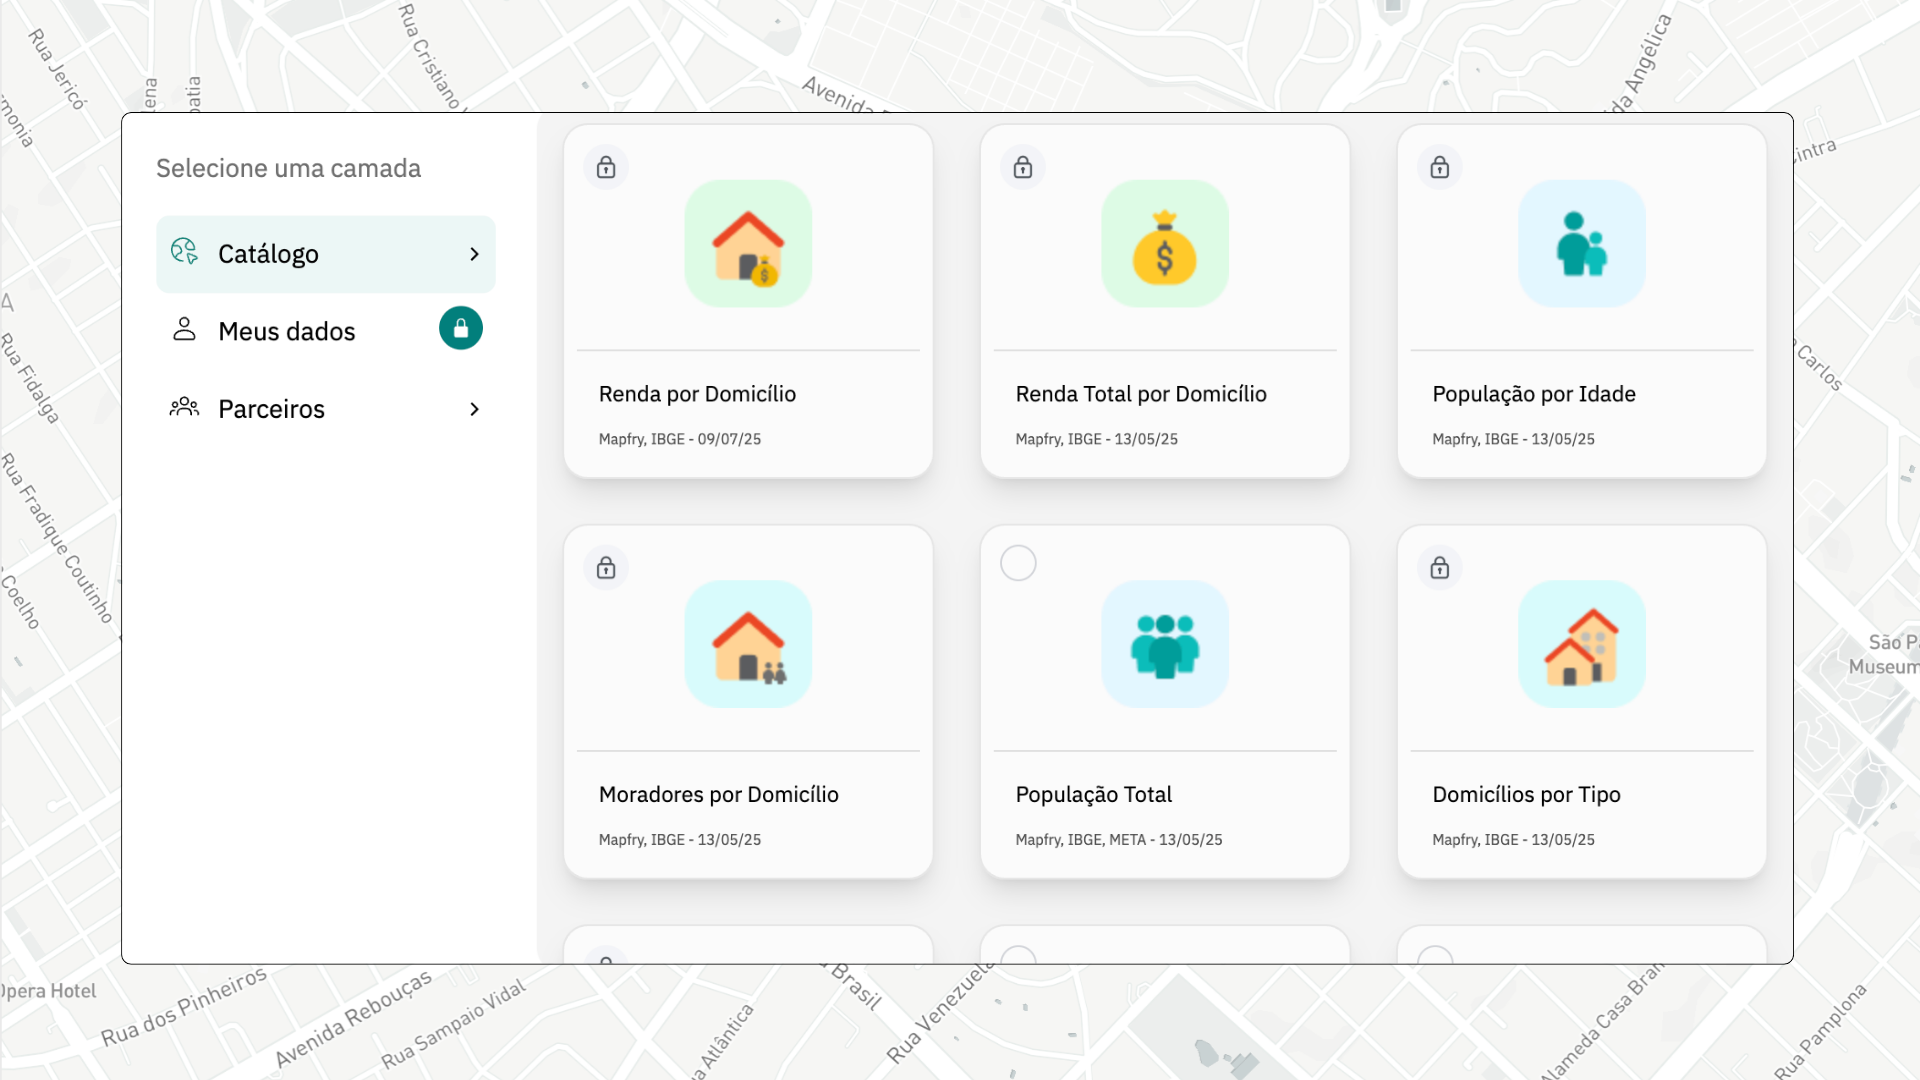The height and width of the screenshot is (1080, 1920).
Task: Expand Catálogo with its chevron arrow
Action: tap(475, 254)
